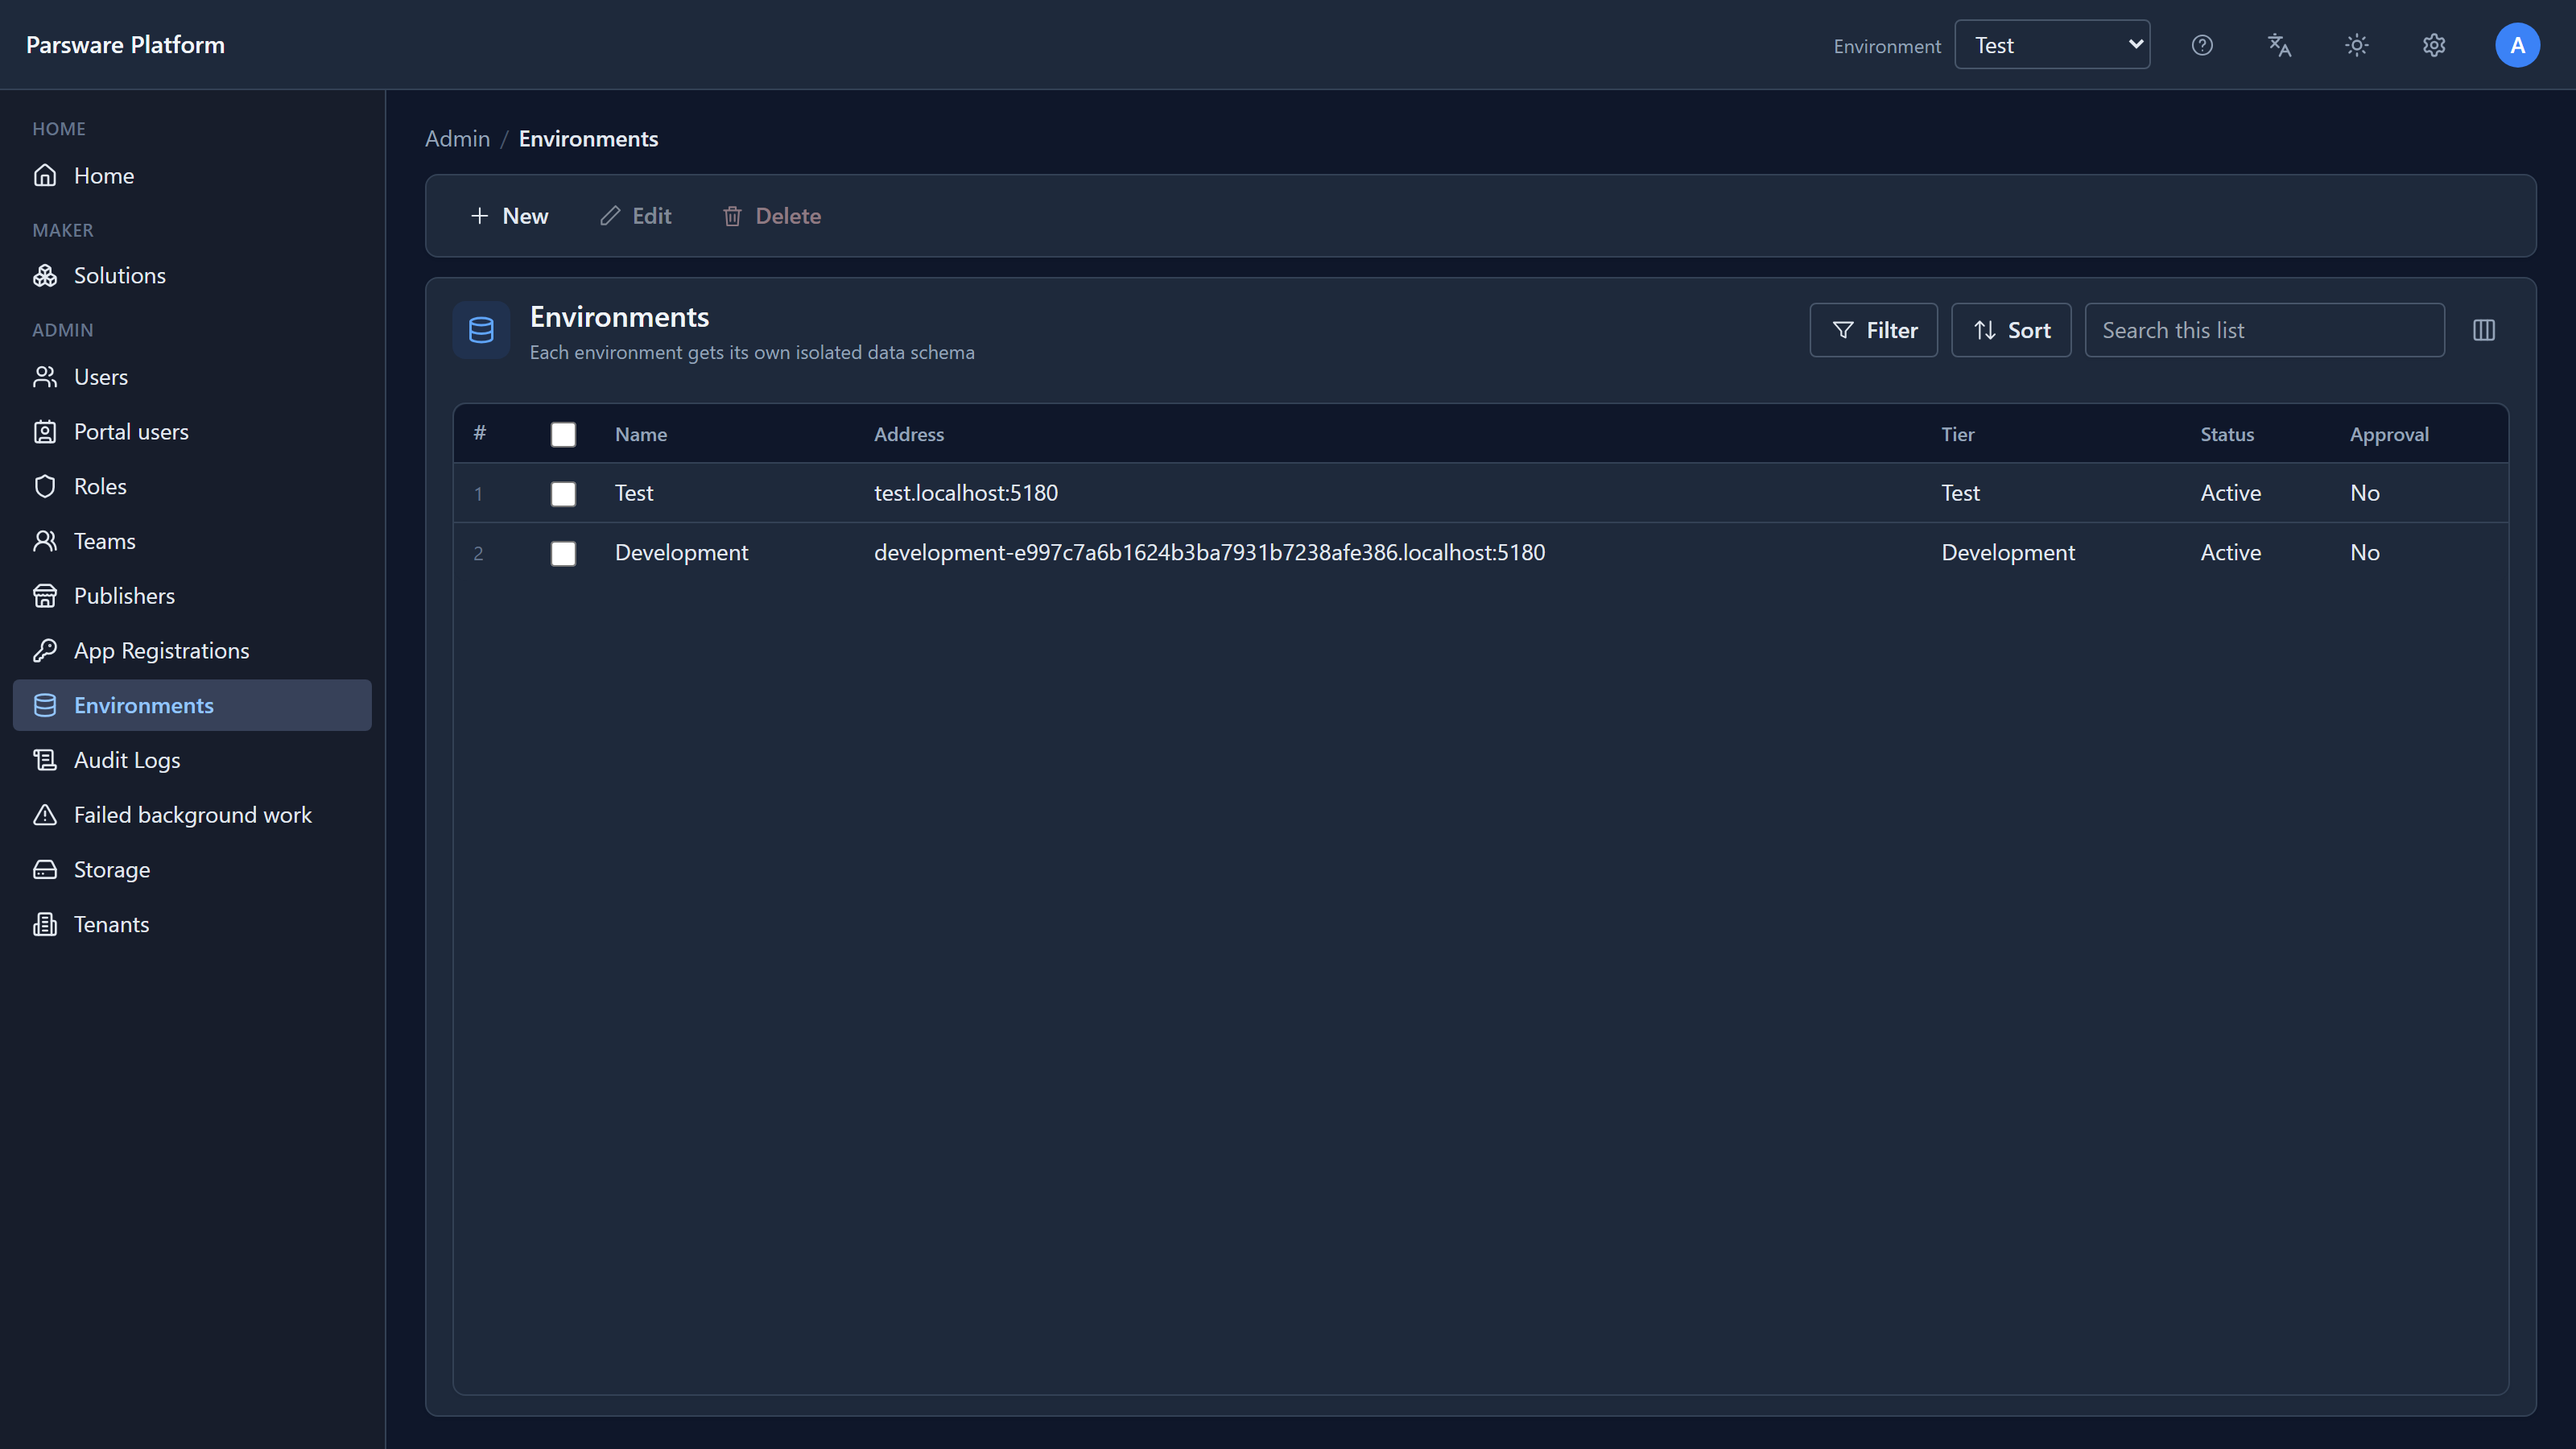Go to Teams in the sidebar
Image resolution: width=2576 pixels, height=1449 pixels.
pos(192,541)
